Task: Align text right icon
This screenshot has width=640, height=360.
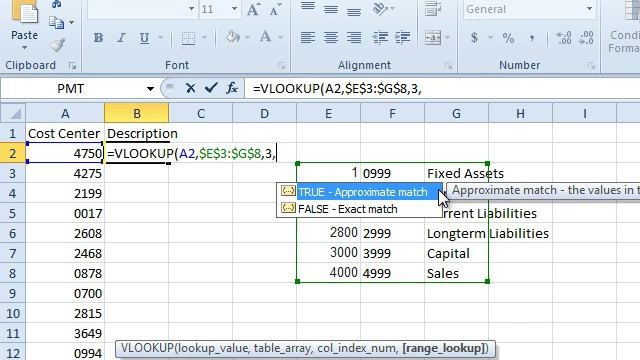Action: 353,38
